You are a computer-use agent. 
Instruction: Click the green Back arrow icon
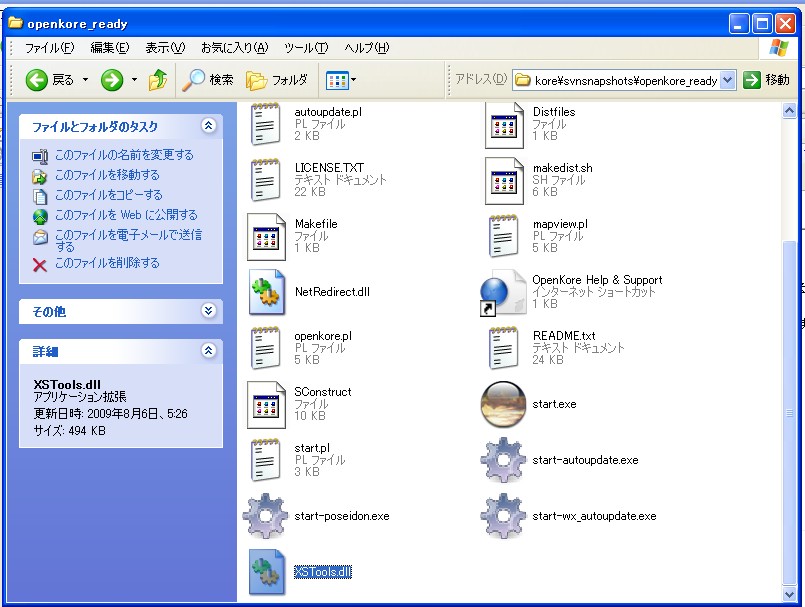pos(36,80)
